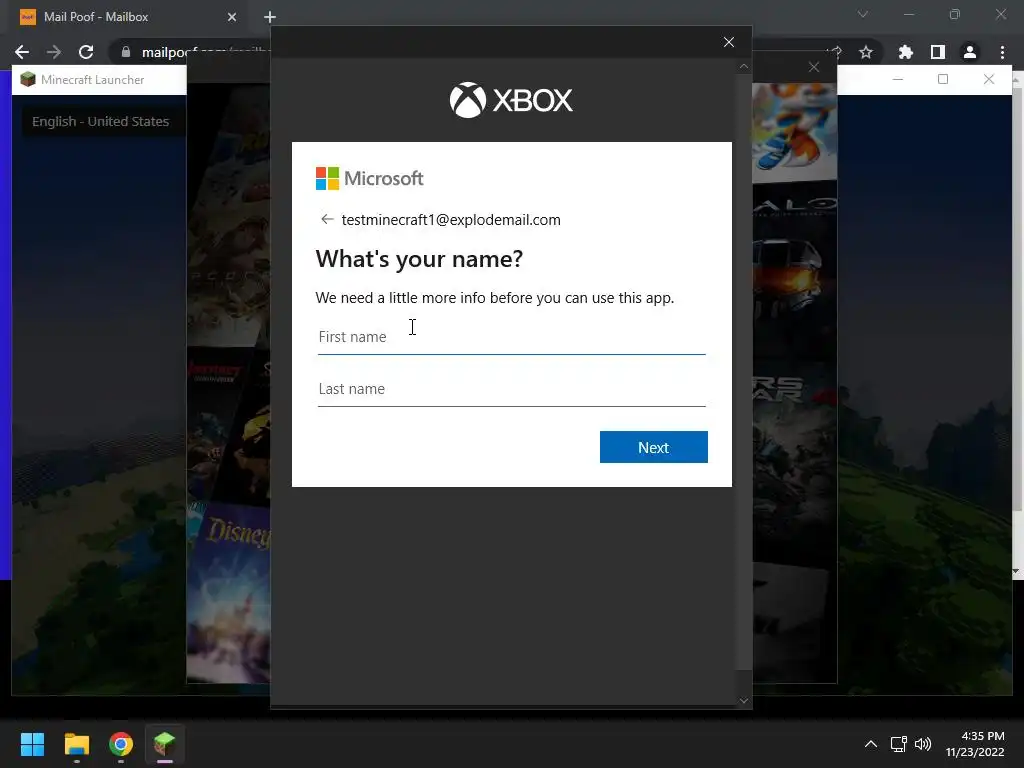This screenshot has width=1024, height=768.
Task: Open a new Chrome tab
Action: [270, 17]
